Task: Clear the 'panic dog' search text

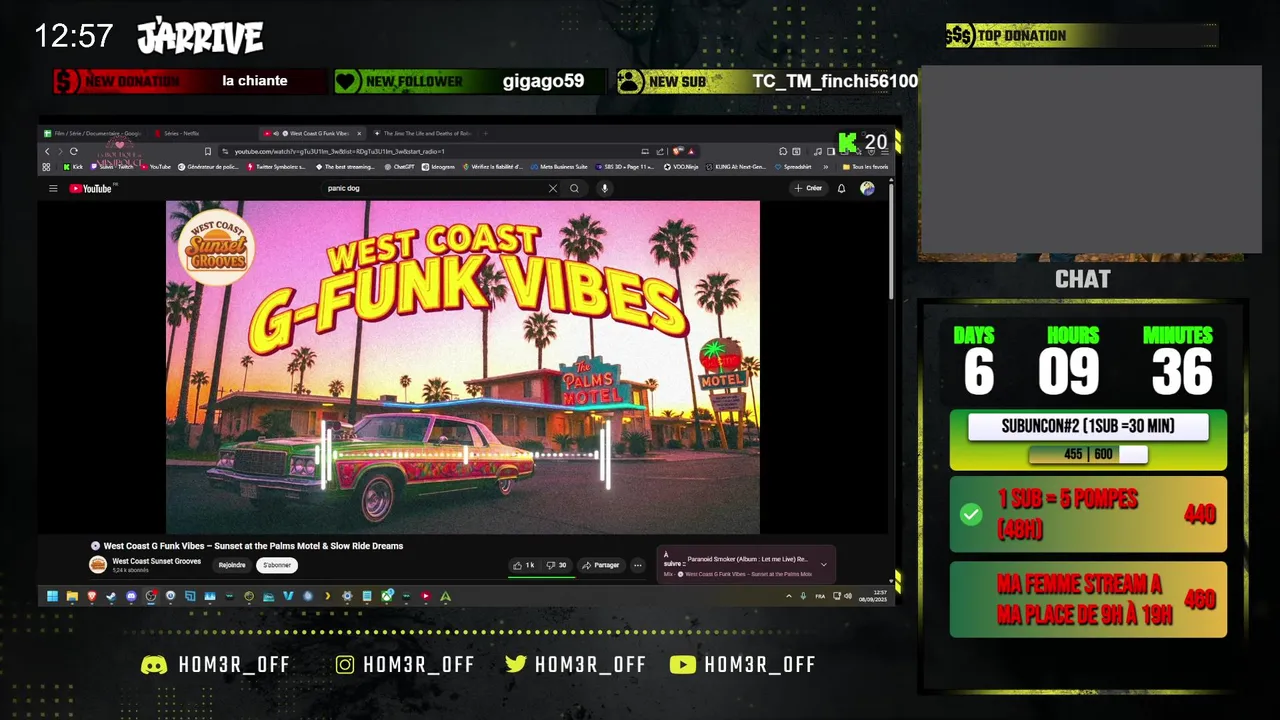Action: [553, 188]
